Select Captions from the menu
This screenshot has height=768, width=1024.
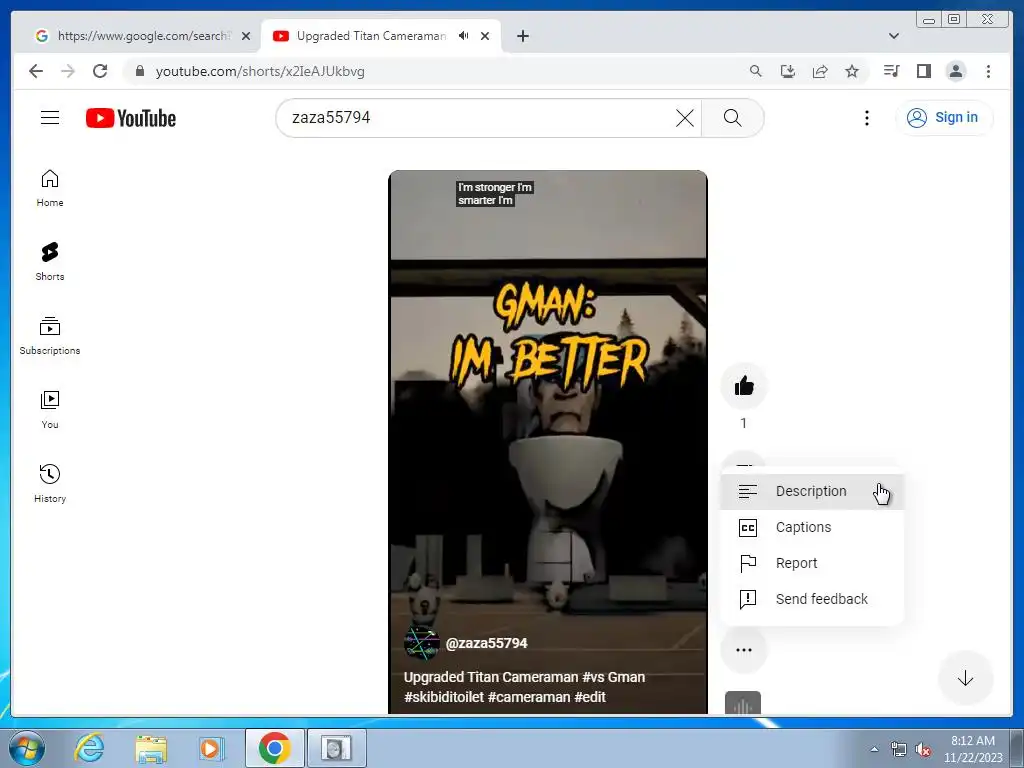(812, 527)
